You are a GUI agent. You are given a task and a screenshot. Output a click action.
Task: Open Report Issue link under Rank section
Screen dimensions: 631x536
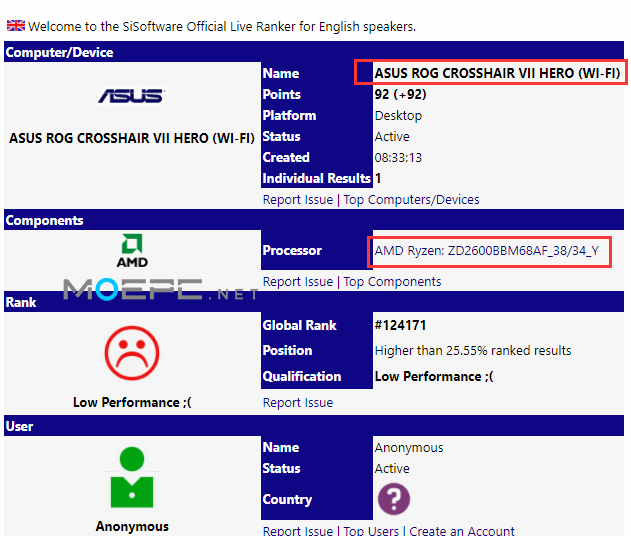click(298, 402)
